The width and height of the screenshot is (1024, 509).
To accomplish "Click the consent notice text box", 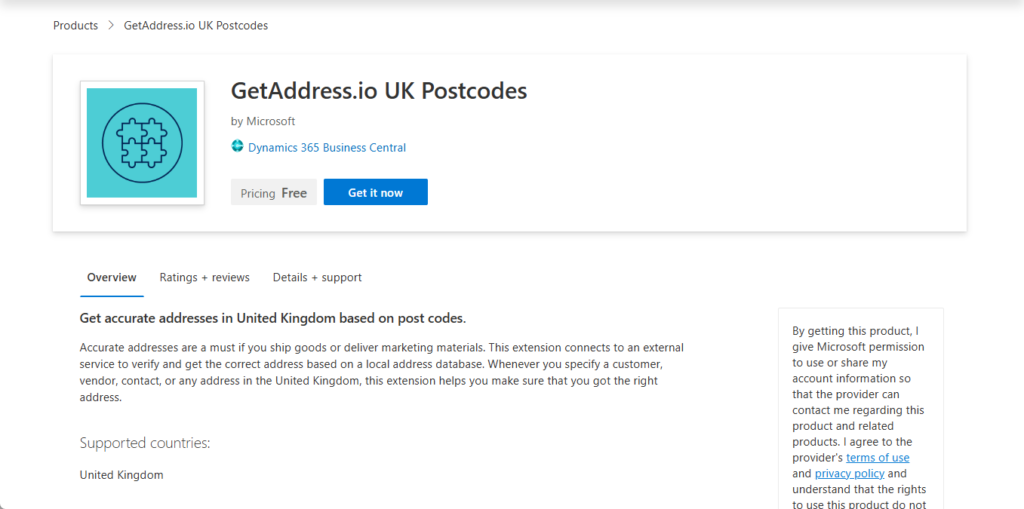I will pos(860,410).
